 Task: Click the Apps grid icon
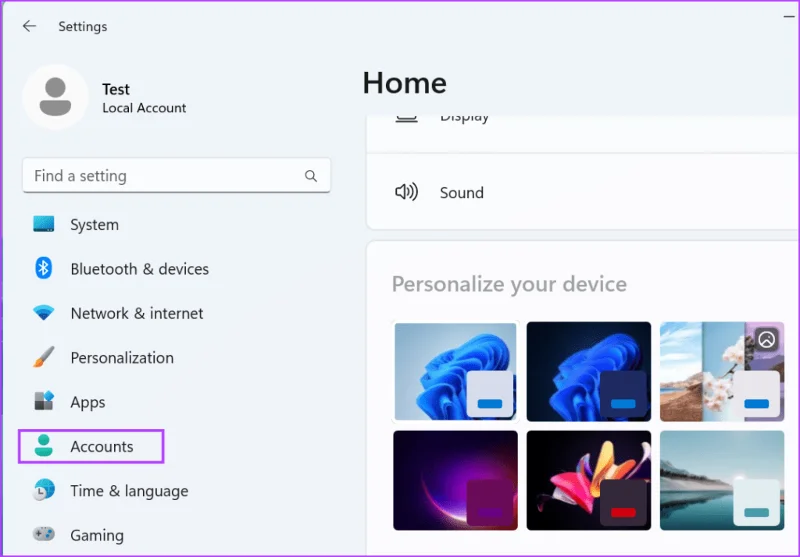pos(44,401)
